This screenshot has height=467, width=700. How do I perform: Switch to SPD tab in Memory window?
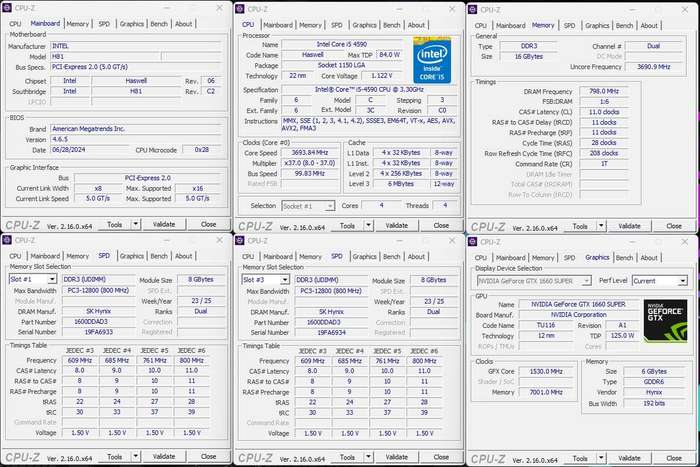tap(569, 25)
